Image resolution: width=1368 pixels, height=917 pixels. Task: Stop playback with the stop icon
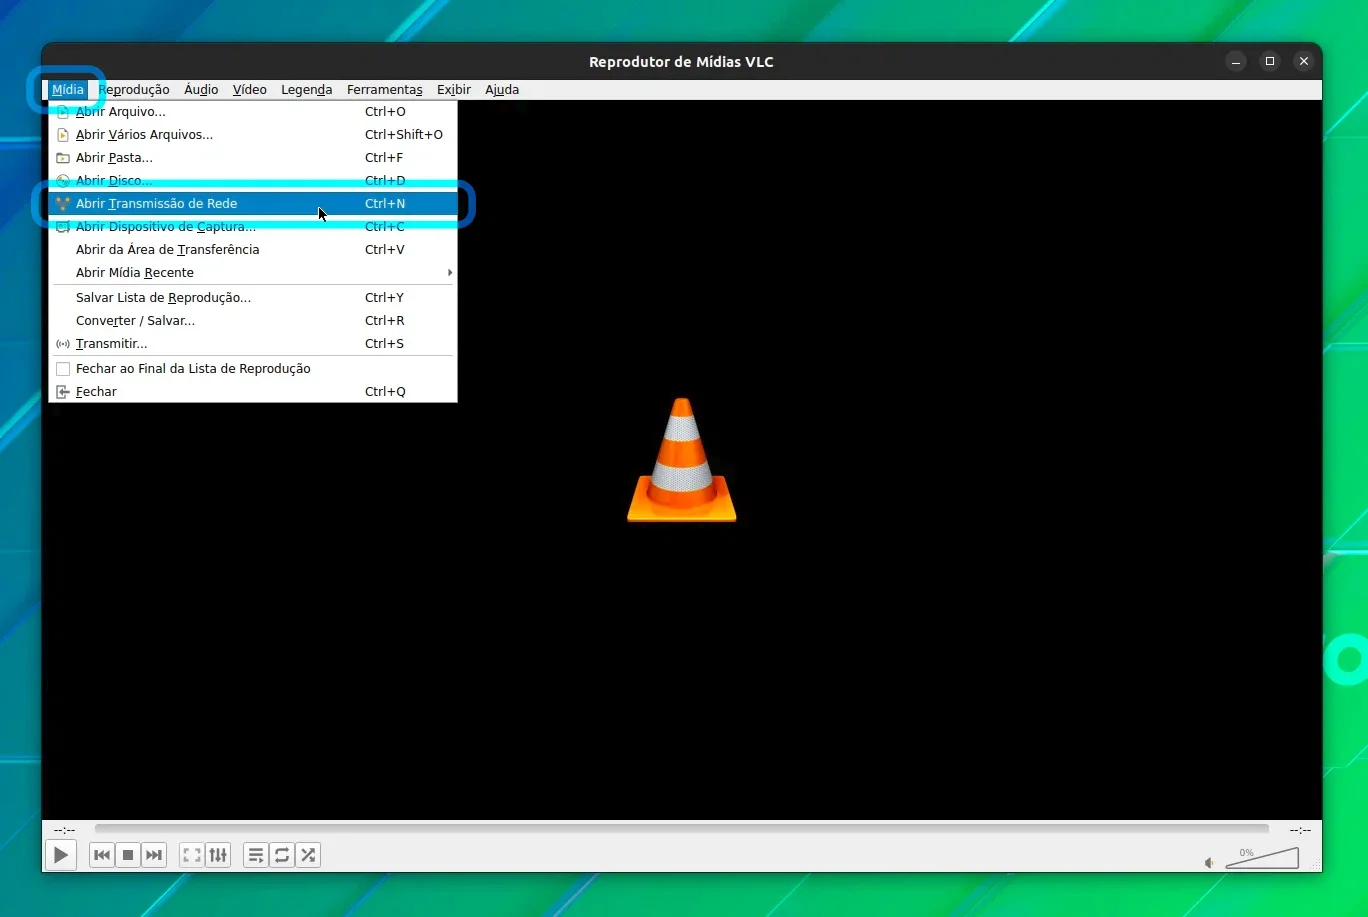(128, 855)
